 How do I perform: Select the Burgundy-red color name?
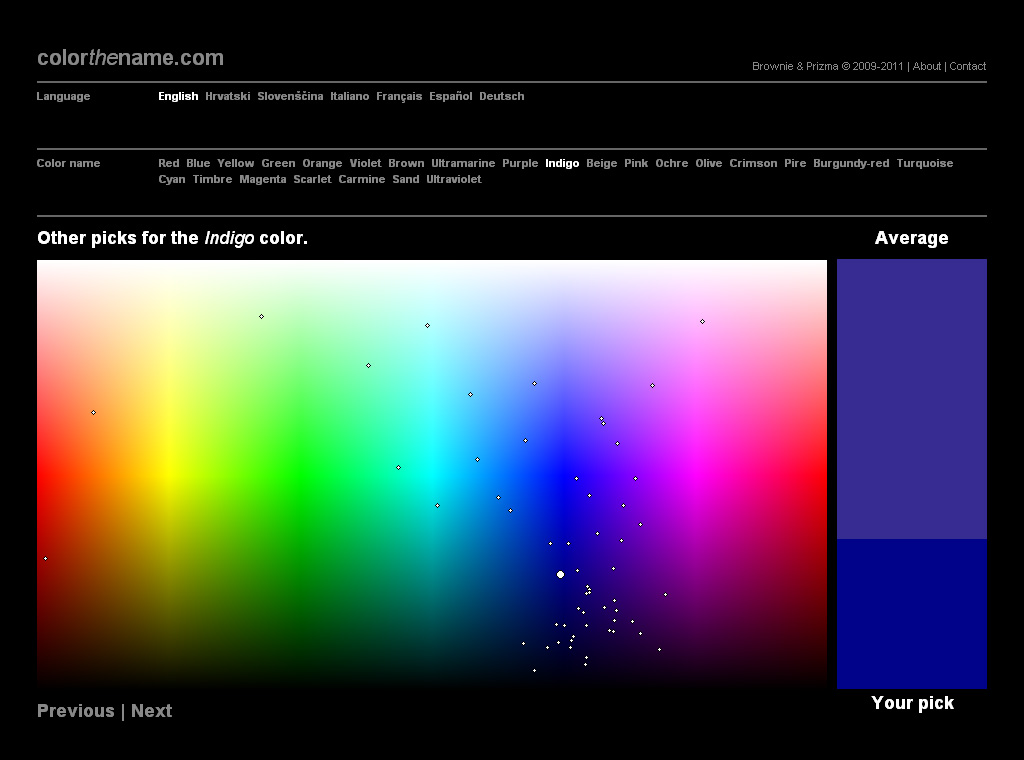(850, 164)
